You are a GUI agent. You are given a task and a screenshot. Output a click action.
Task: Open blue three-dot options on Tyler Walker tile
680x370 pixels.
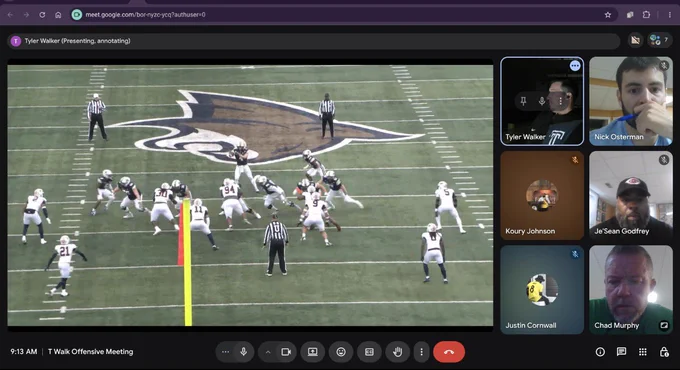coord(575,66)
